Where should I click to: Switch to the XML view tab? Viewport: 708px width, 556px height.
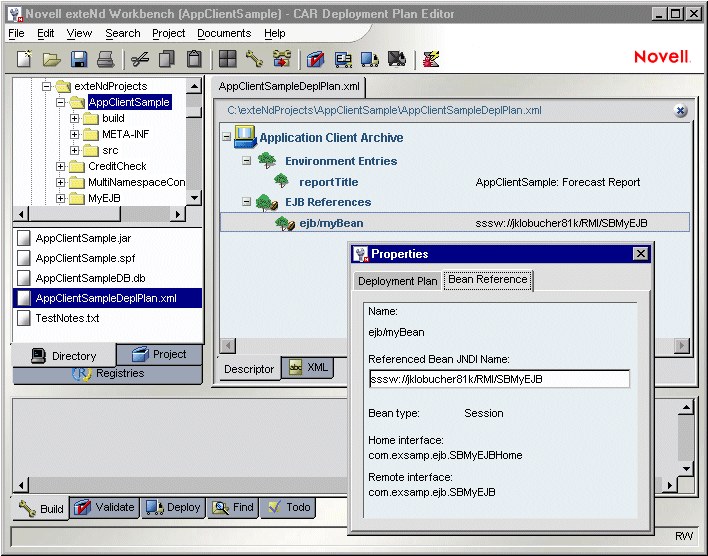308,367
